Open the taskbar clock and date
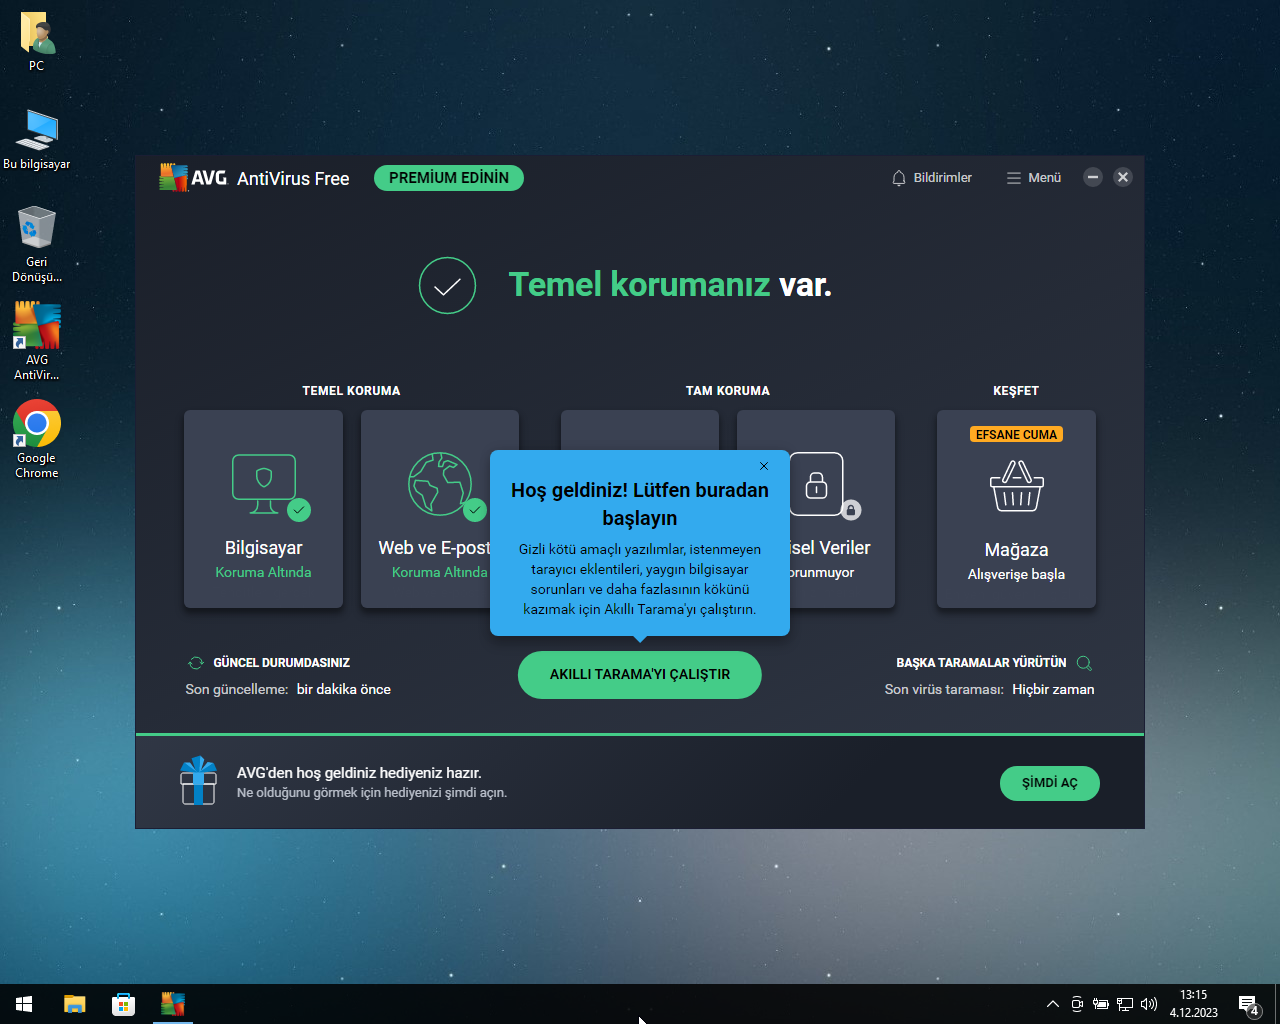Screen dimensions: 1280x1024 pos(1194,1004)
